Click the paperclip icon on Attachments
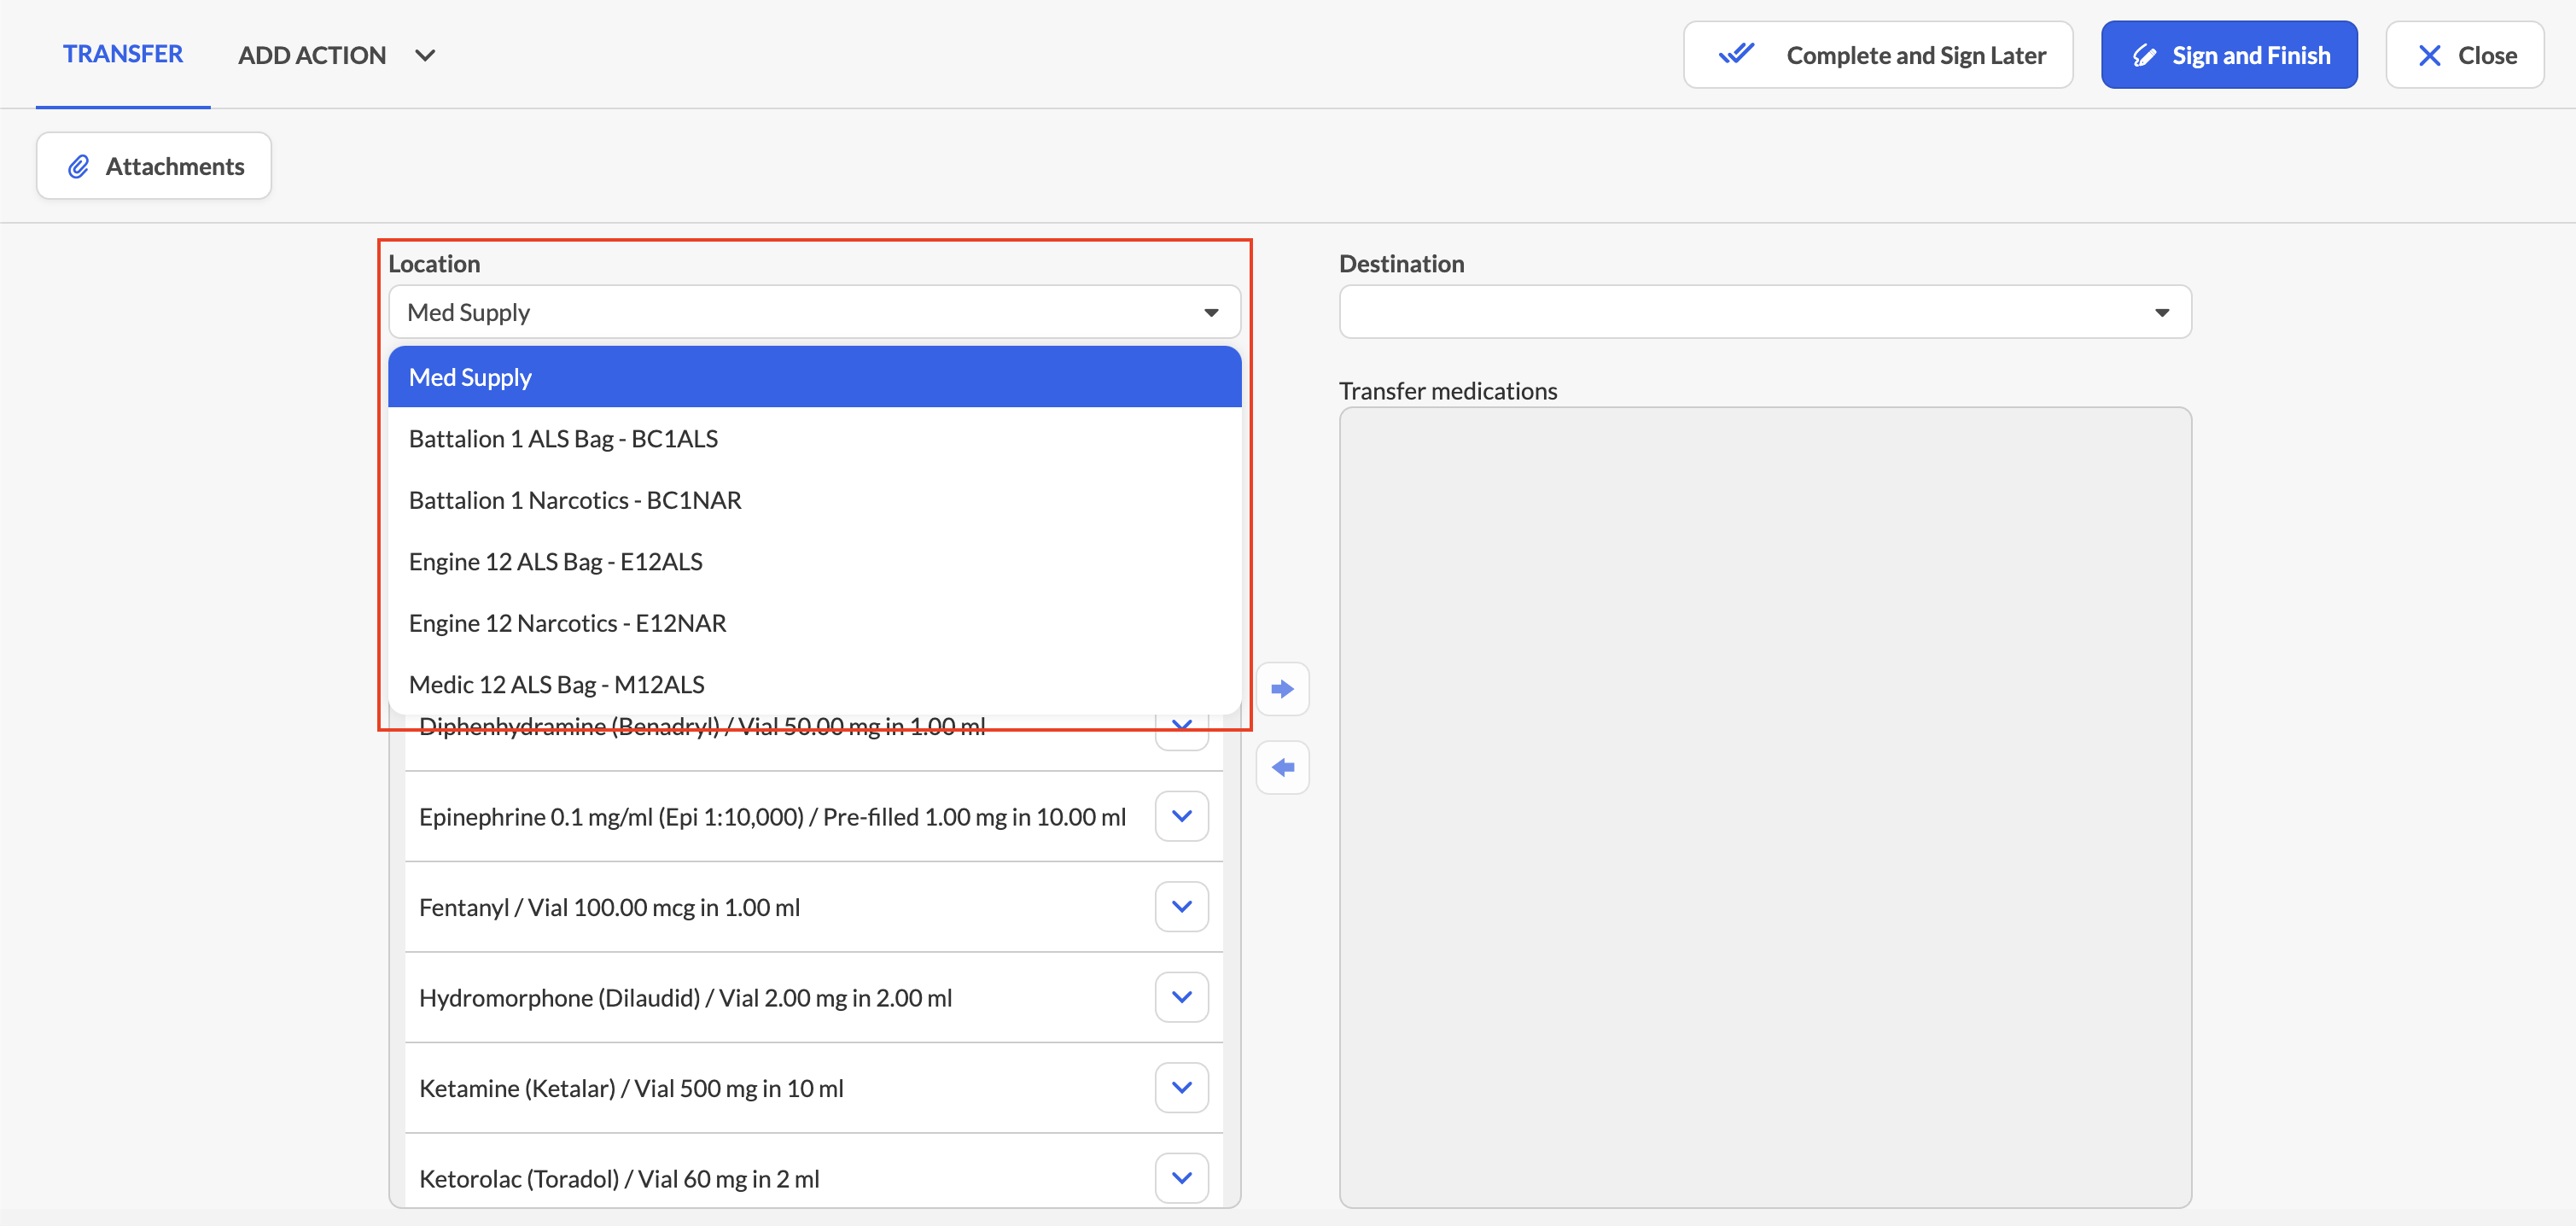This screenshot has width=2576, height=1226. coord(78,166)
